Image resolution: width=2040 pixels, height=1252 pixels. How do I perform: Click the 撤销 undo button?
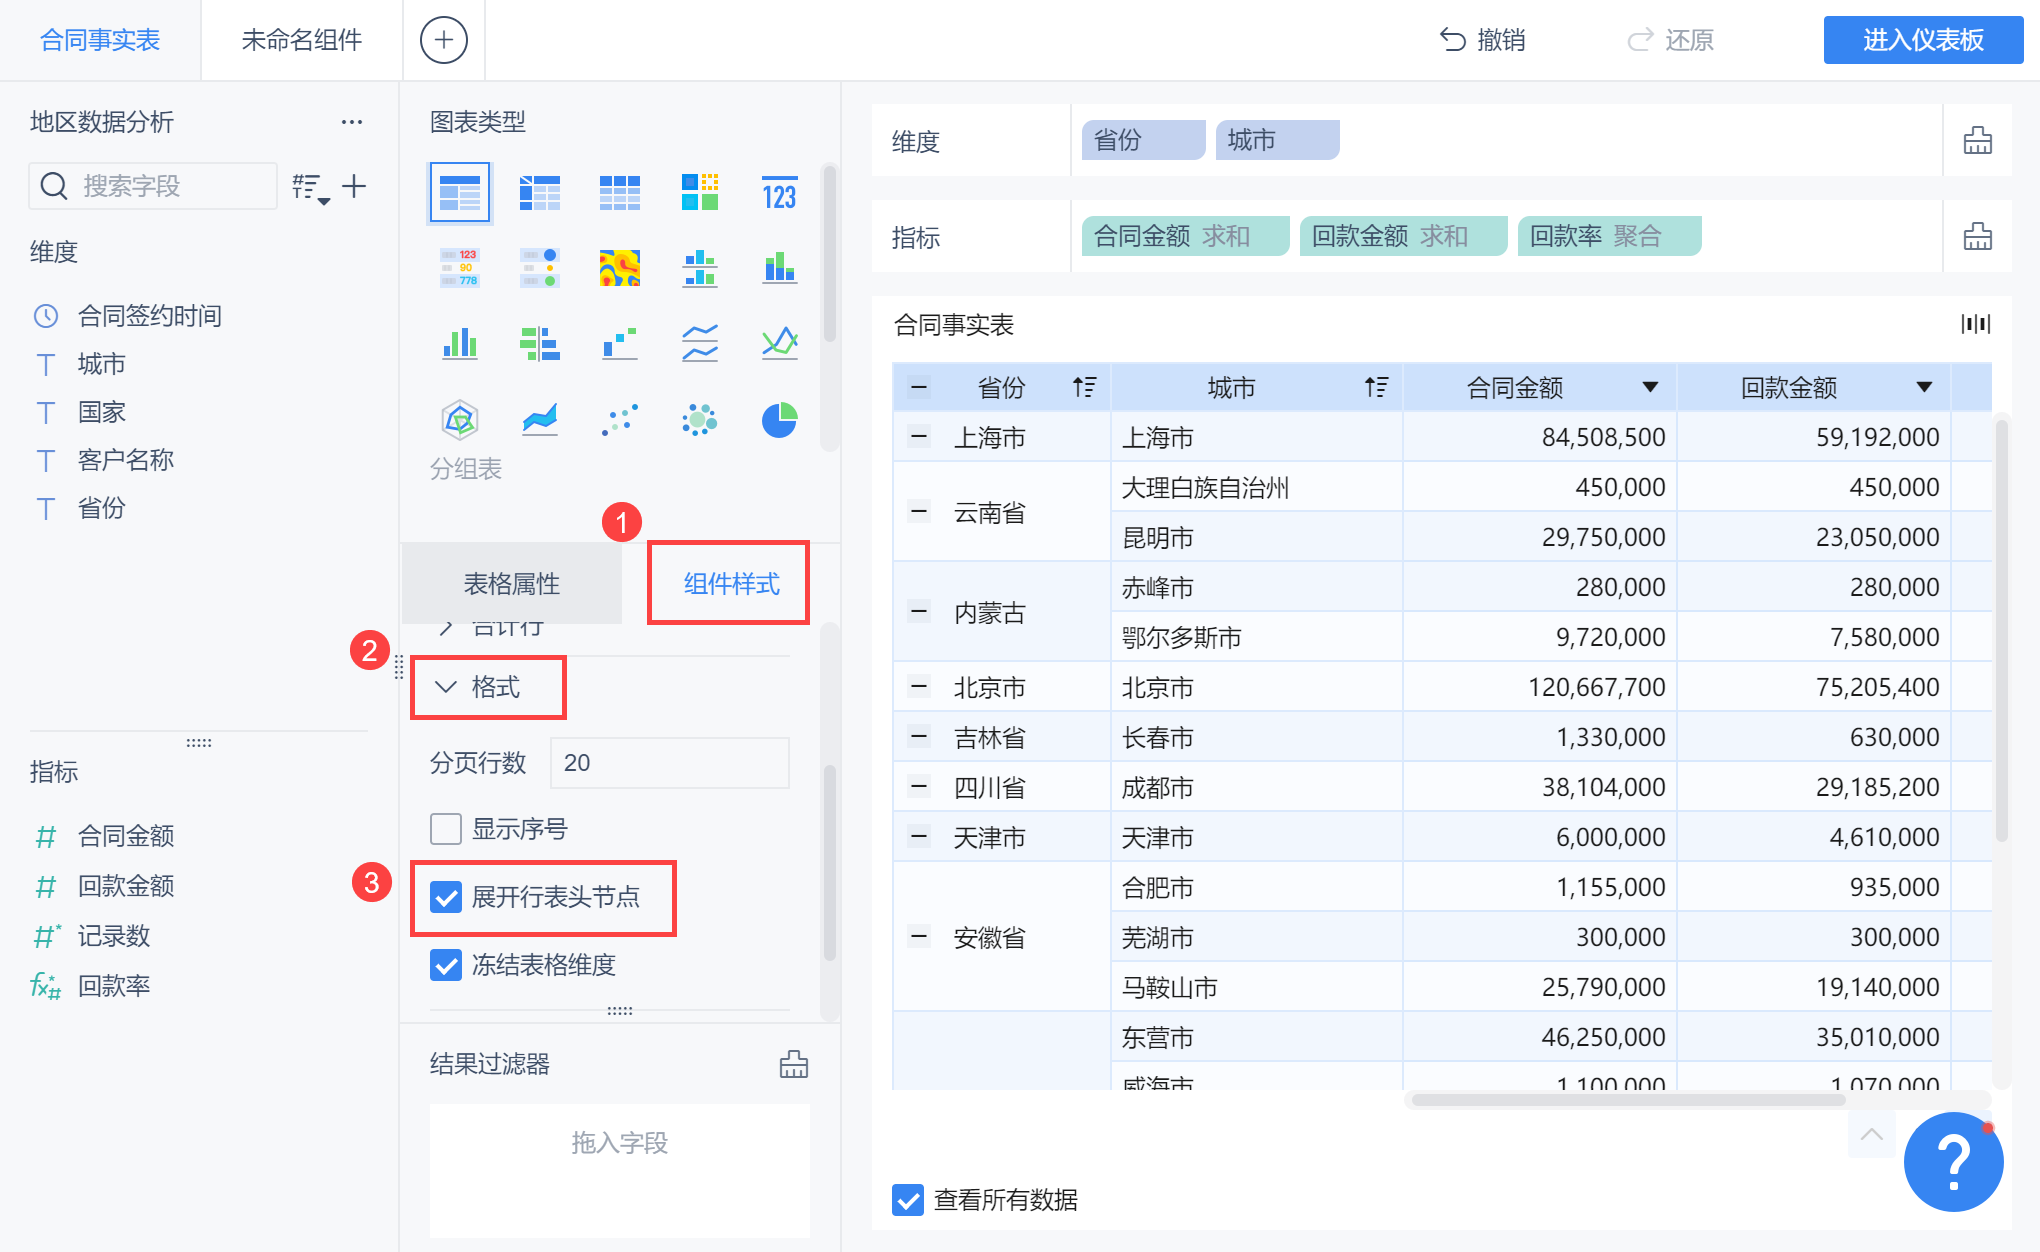pos(1482,40)
